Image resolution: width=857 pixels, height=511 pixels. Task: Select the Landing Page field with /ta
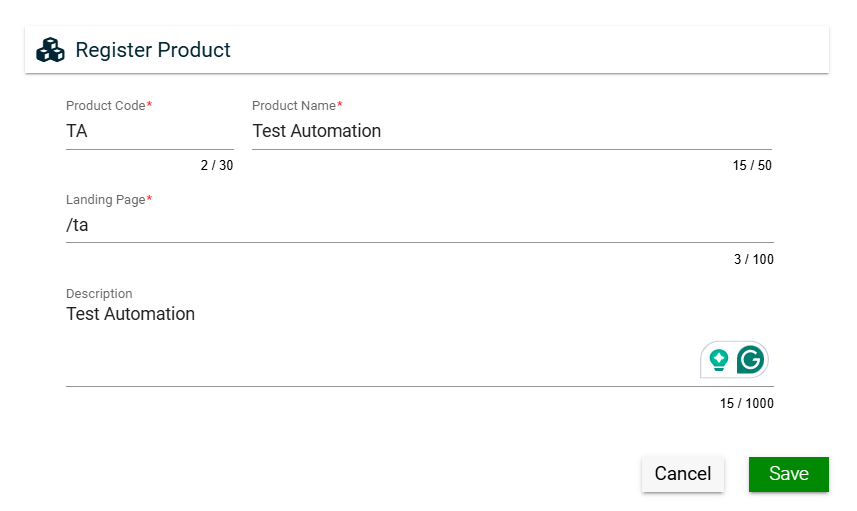419,225
